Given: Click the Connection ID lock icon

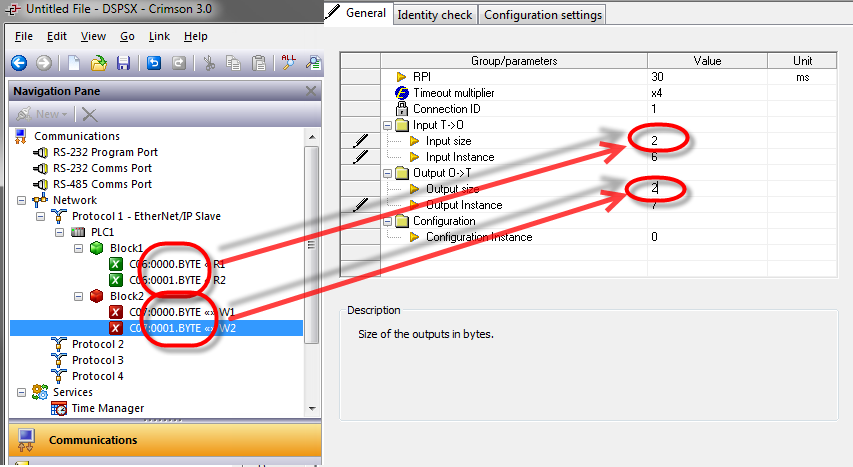Looking at the screenshot, I should click(401, 109).
